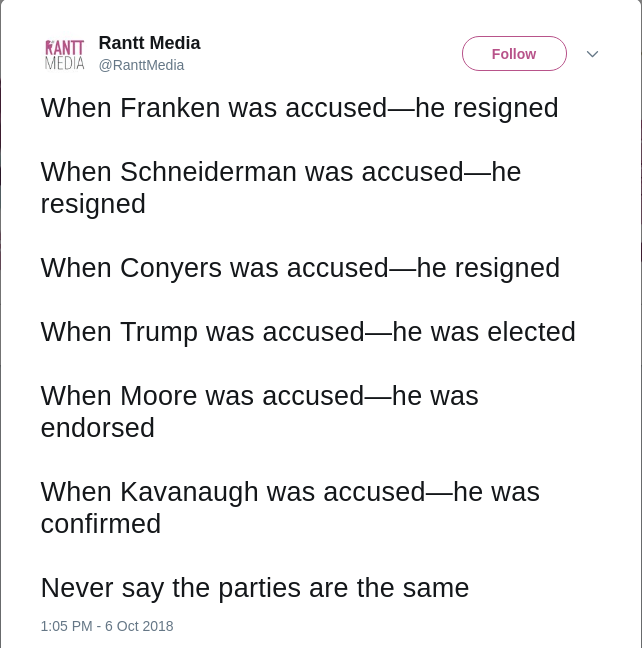Open the tweet options chevron menu
Screen dimensions: 642x648
pyautogui.click(x=592, y=54)
